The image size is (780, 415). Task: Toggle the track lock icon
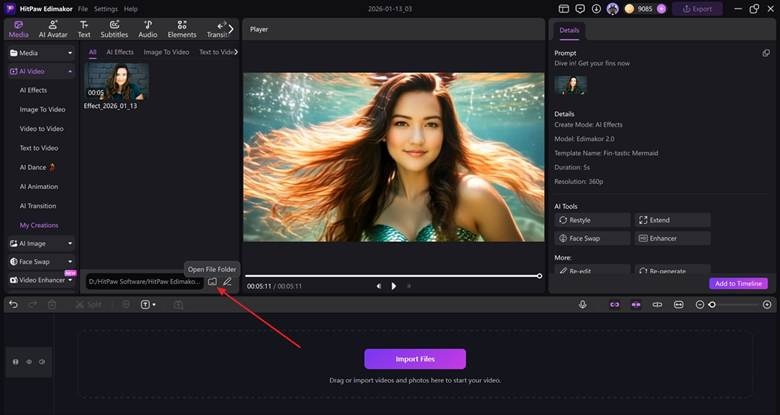tap(16, 362)
